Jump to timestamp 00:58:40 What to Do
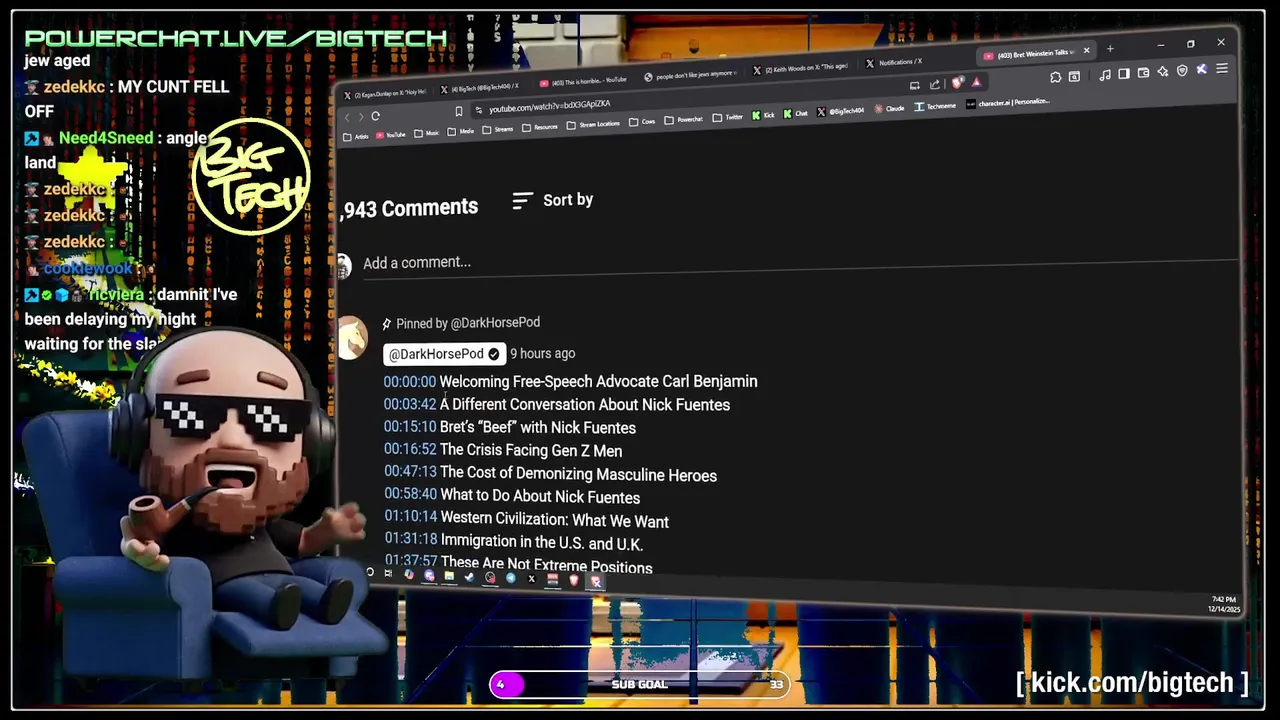This screenshot has width=1280, height=720. [x=410, y=495]
